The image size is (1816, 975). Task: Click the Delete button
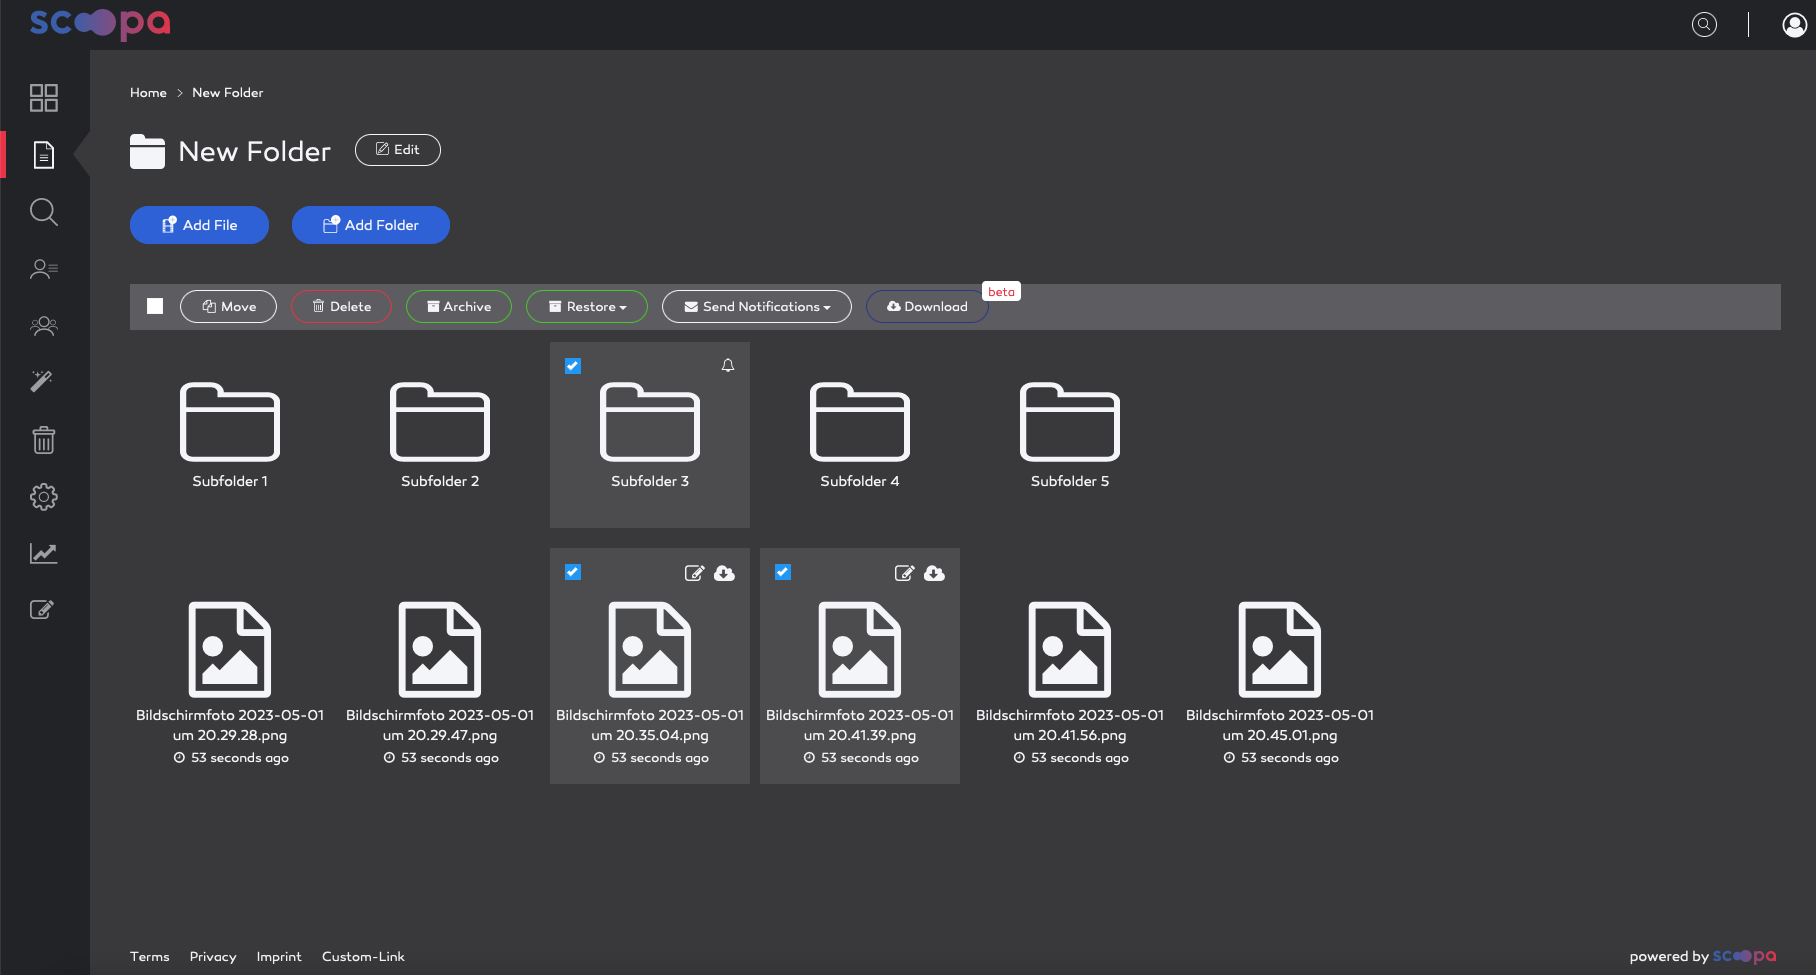[x=341, y=307]
